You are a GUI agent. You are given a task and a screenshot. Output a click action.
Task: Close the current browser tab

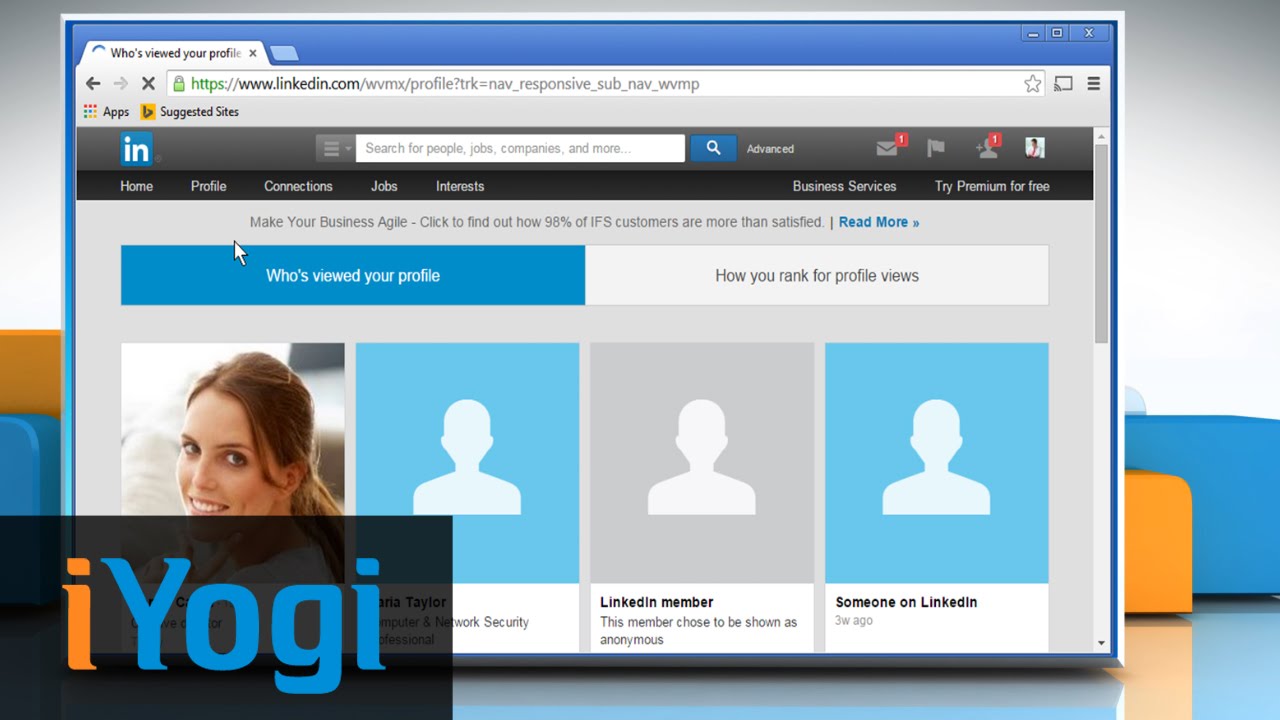[x=253, y=53]
